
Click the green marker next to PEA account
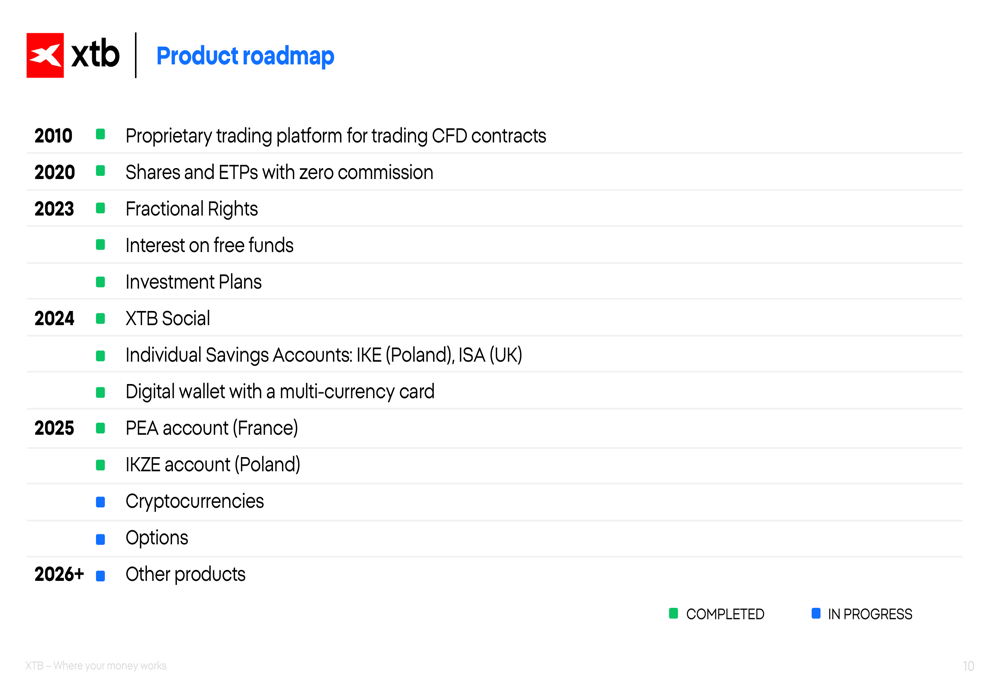point(100,428)
